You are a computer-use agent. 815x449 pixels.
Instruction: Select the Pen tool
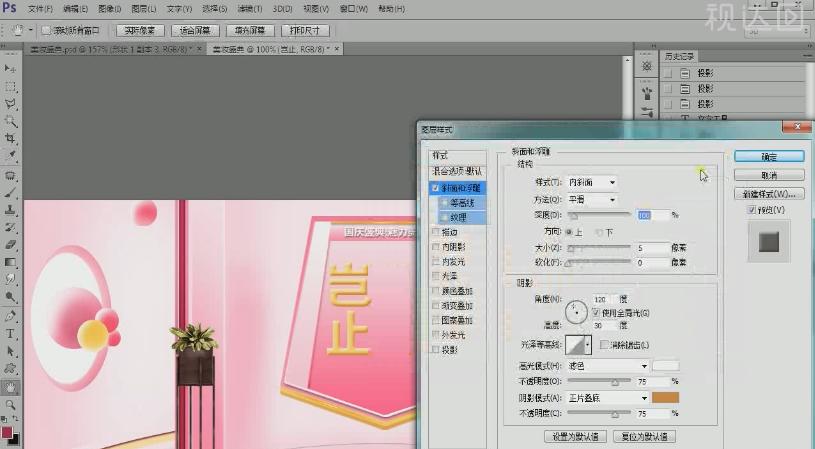click(9, 316)
